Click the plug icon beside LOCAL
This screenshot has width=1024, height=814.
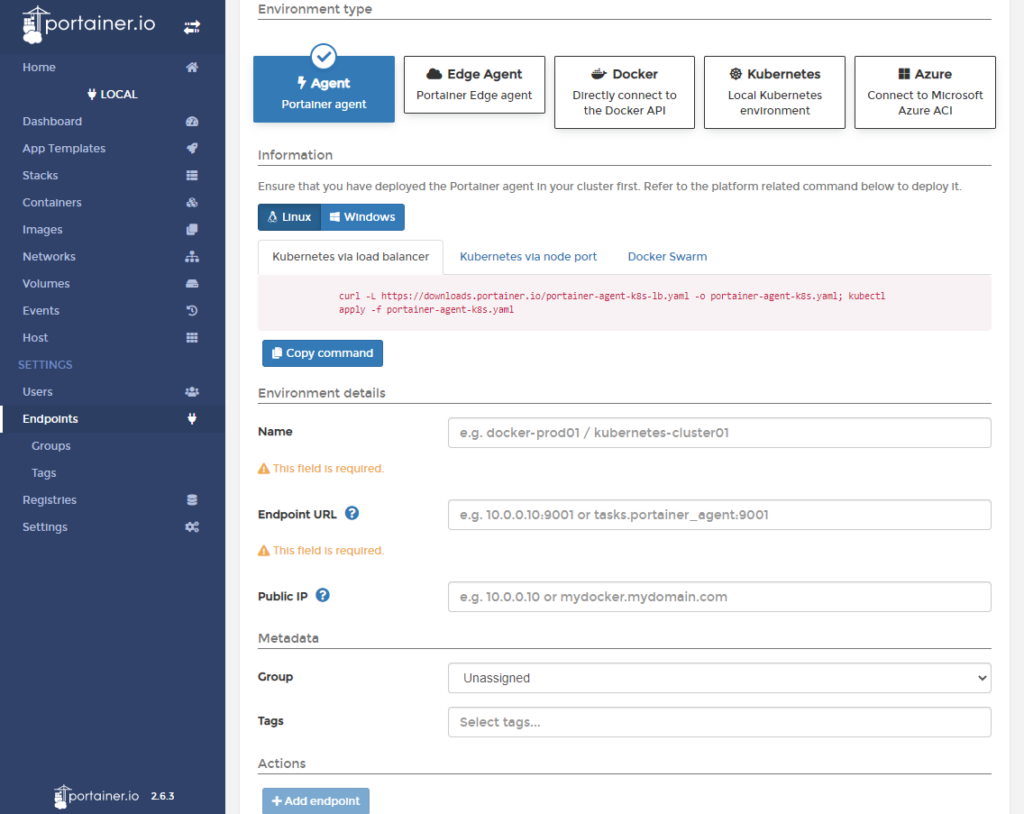coord(91,94)
